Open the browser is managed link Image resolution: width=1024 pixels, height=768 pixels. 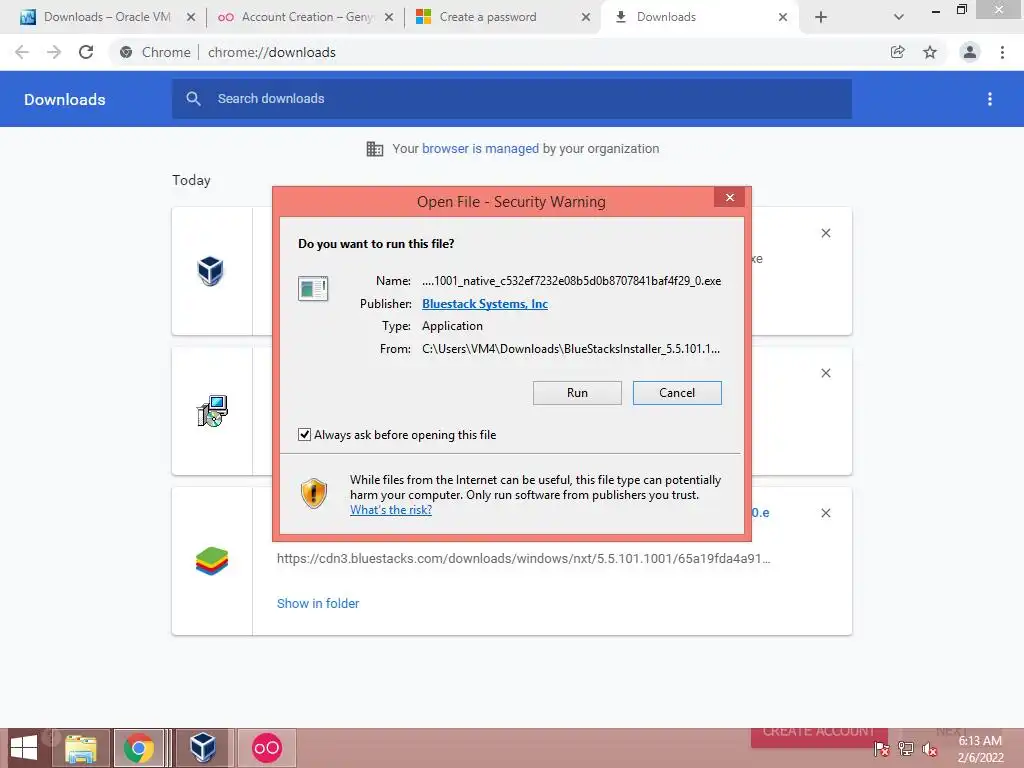480,149
